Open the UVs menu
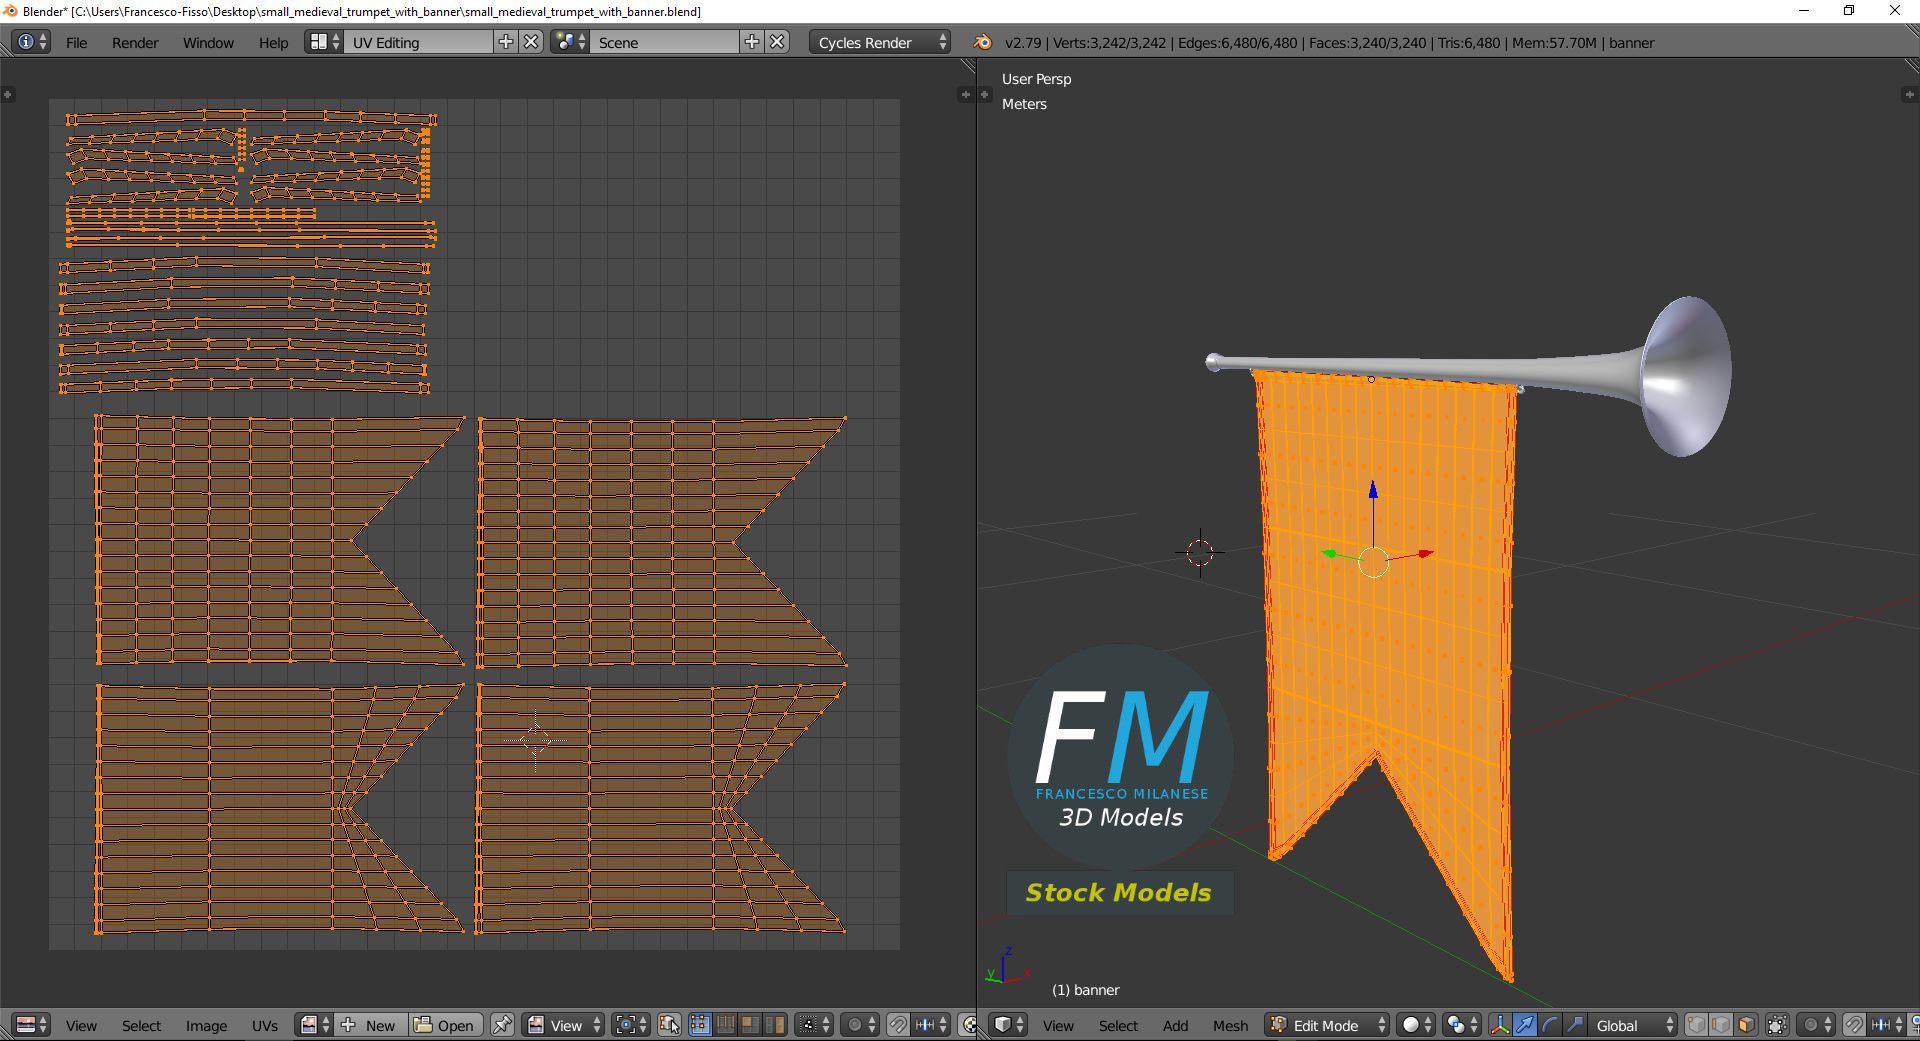The height and width of the screenshot is (1041, 1920). tap(265, 1025)
